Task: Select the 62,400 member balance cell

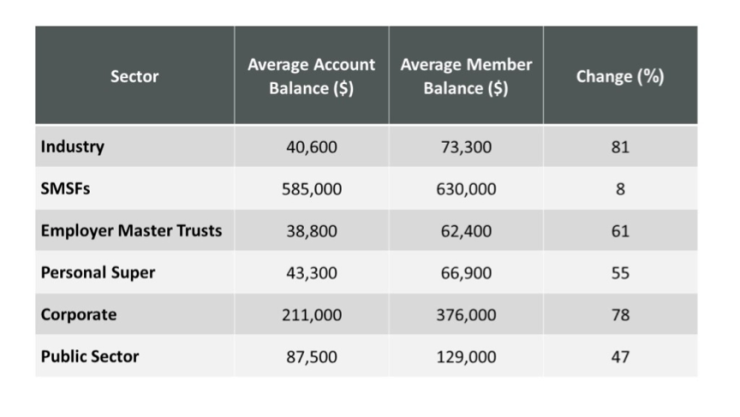Action: pos(466,231)
